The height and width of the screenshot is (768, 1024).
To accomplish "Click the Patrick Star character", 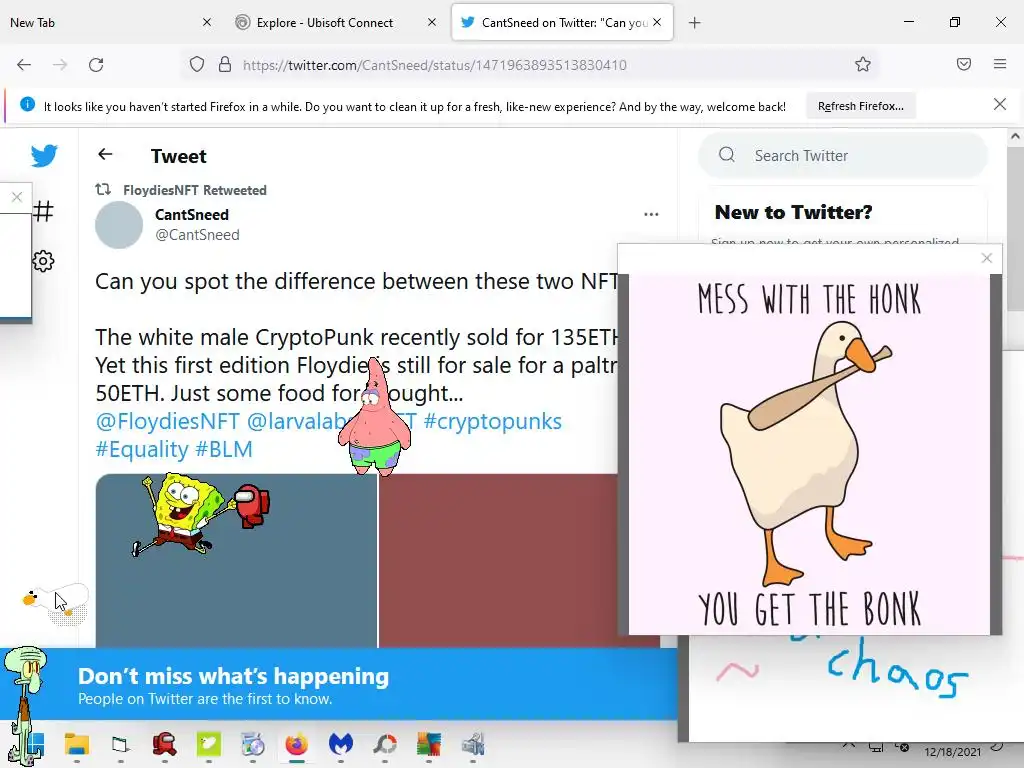I will (x=375, y=417).
